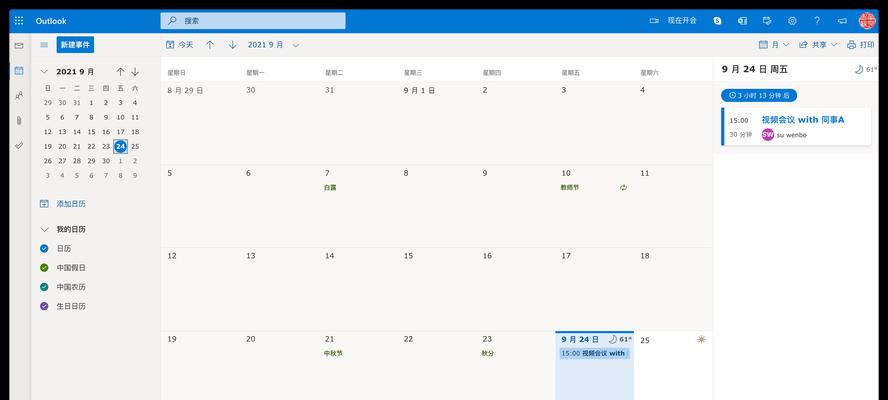
Task: Click the 白露 entry on the 7th
Action: coord(330,188)
